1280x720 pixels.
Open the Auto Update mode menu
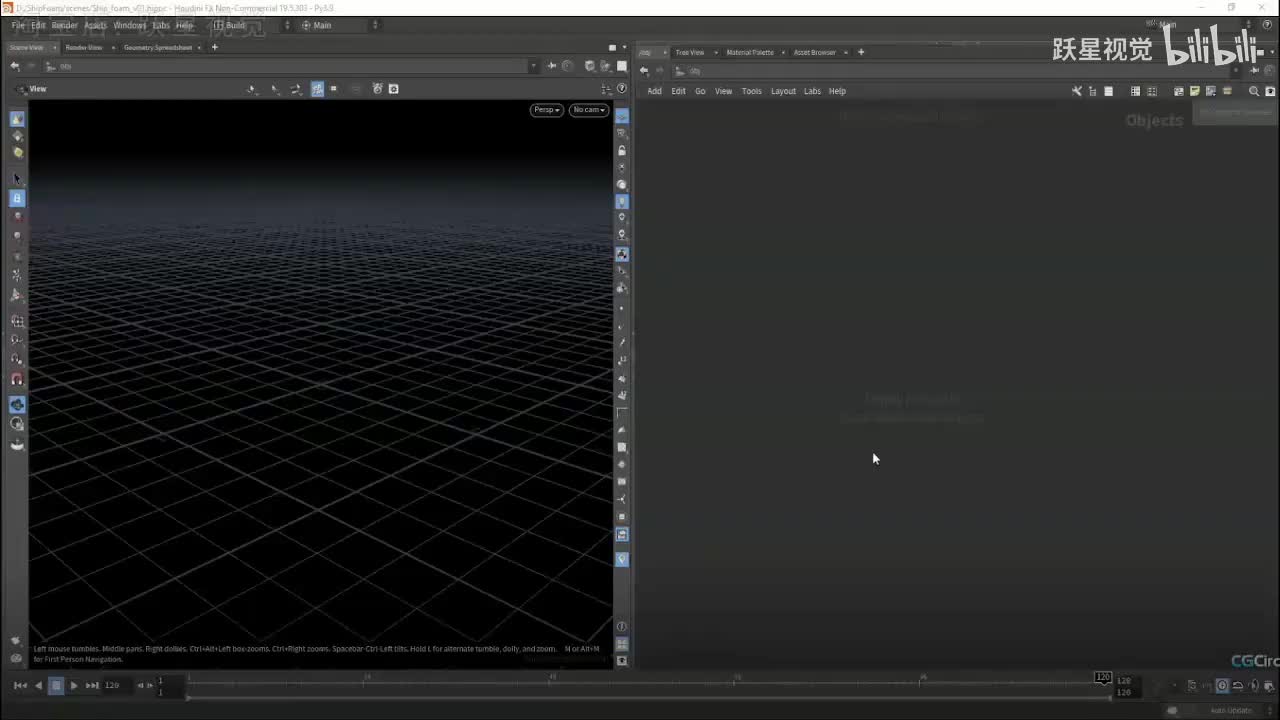[x=1232, y=710]
